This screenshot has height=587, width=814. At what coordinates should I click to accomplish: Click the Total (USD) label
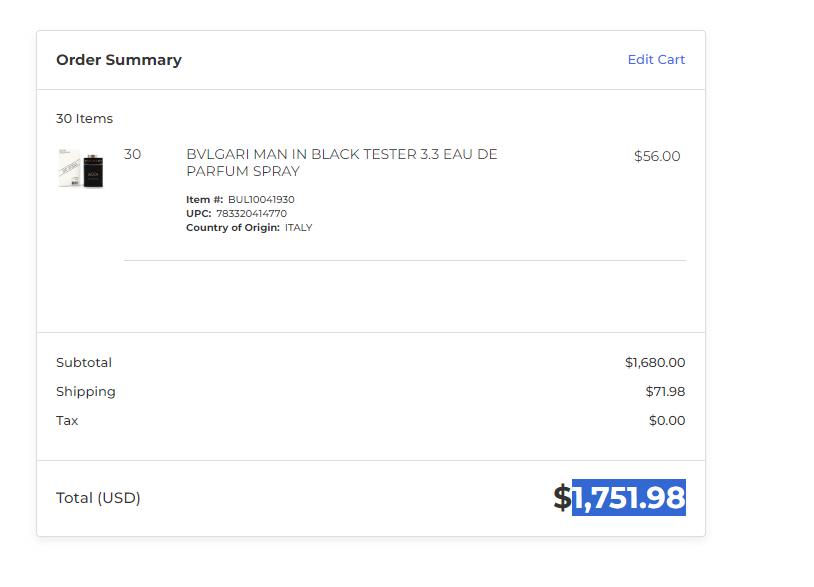tap(98, 498)
